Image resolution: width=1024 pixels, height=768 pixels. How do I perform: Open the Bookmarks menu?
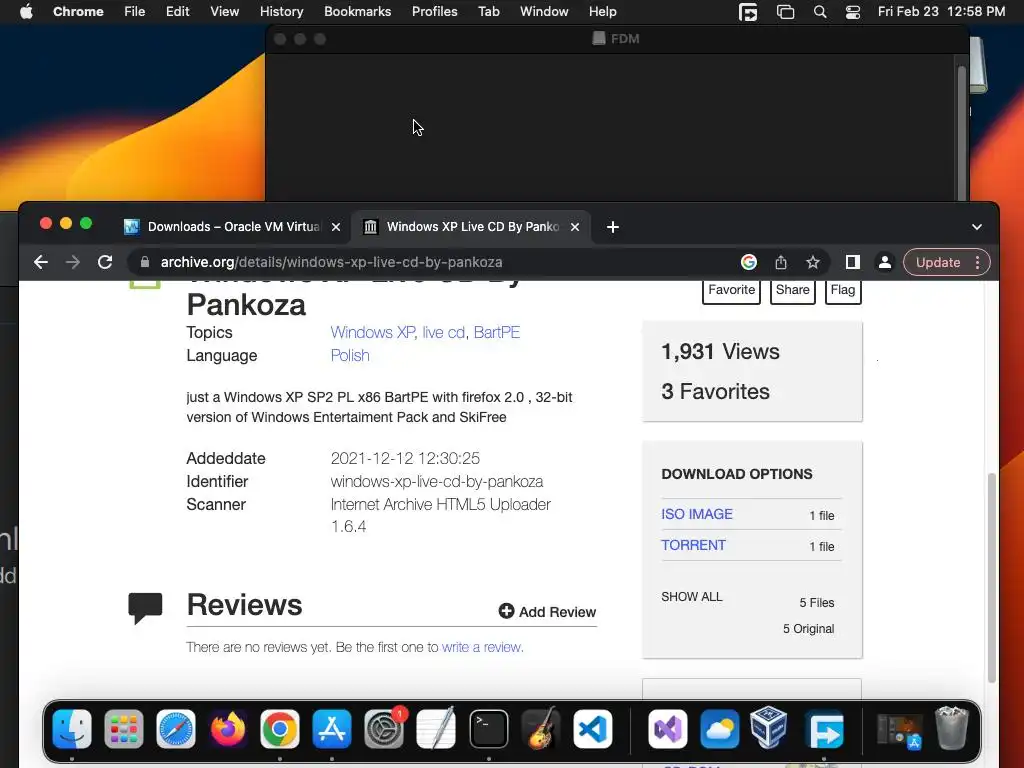click(x=357, y=12)
